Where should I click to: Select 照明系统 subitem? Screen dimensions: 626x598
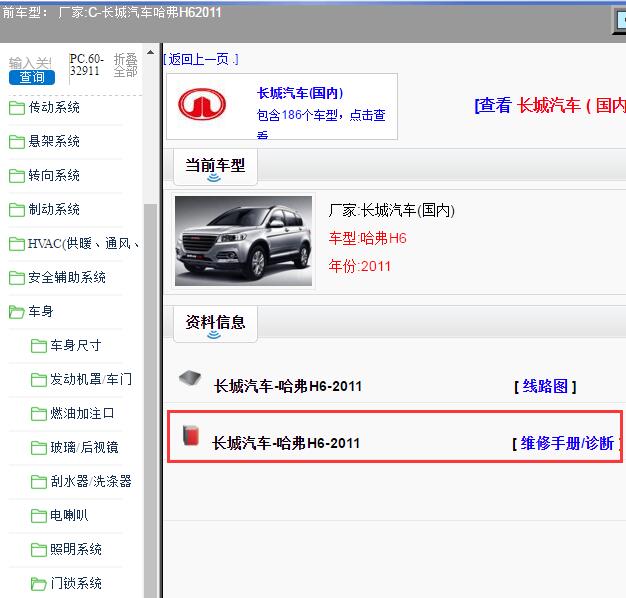coord(76,549)
